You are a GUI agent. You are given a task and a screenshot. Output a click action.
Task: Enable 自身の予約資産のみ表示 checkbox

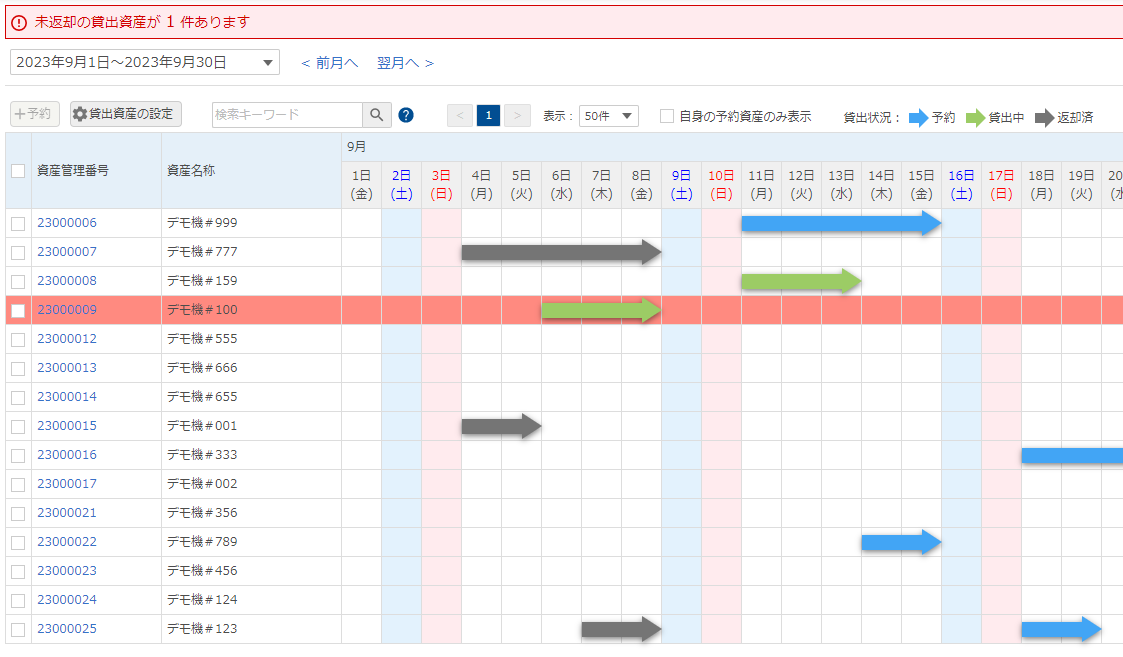667,116
